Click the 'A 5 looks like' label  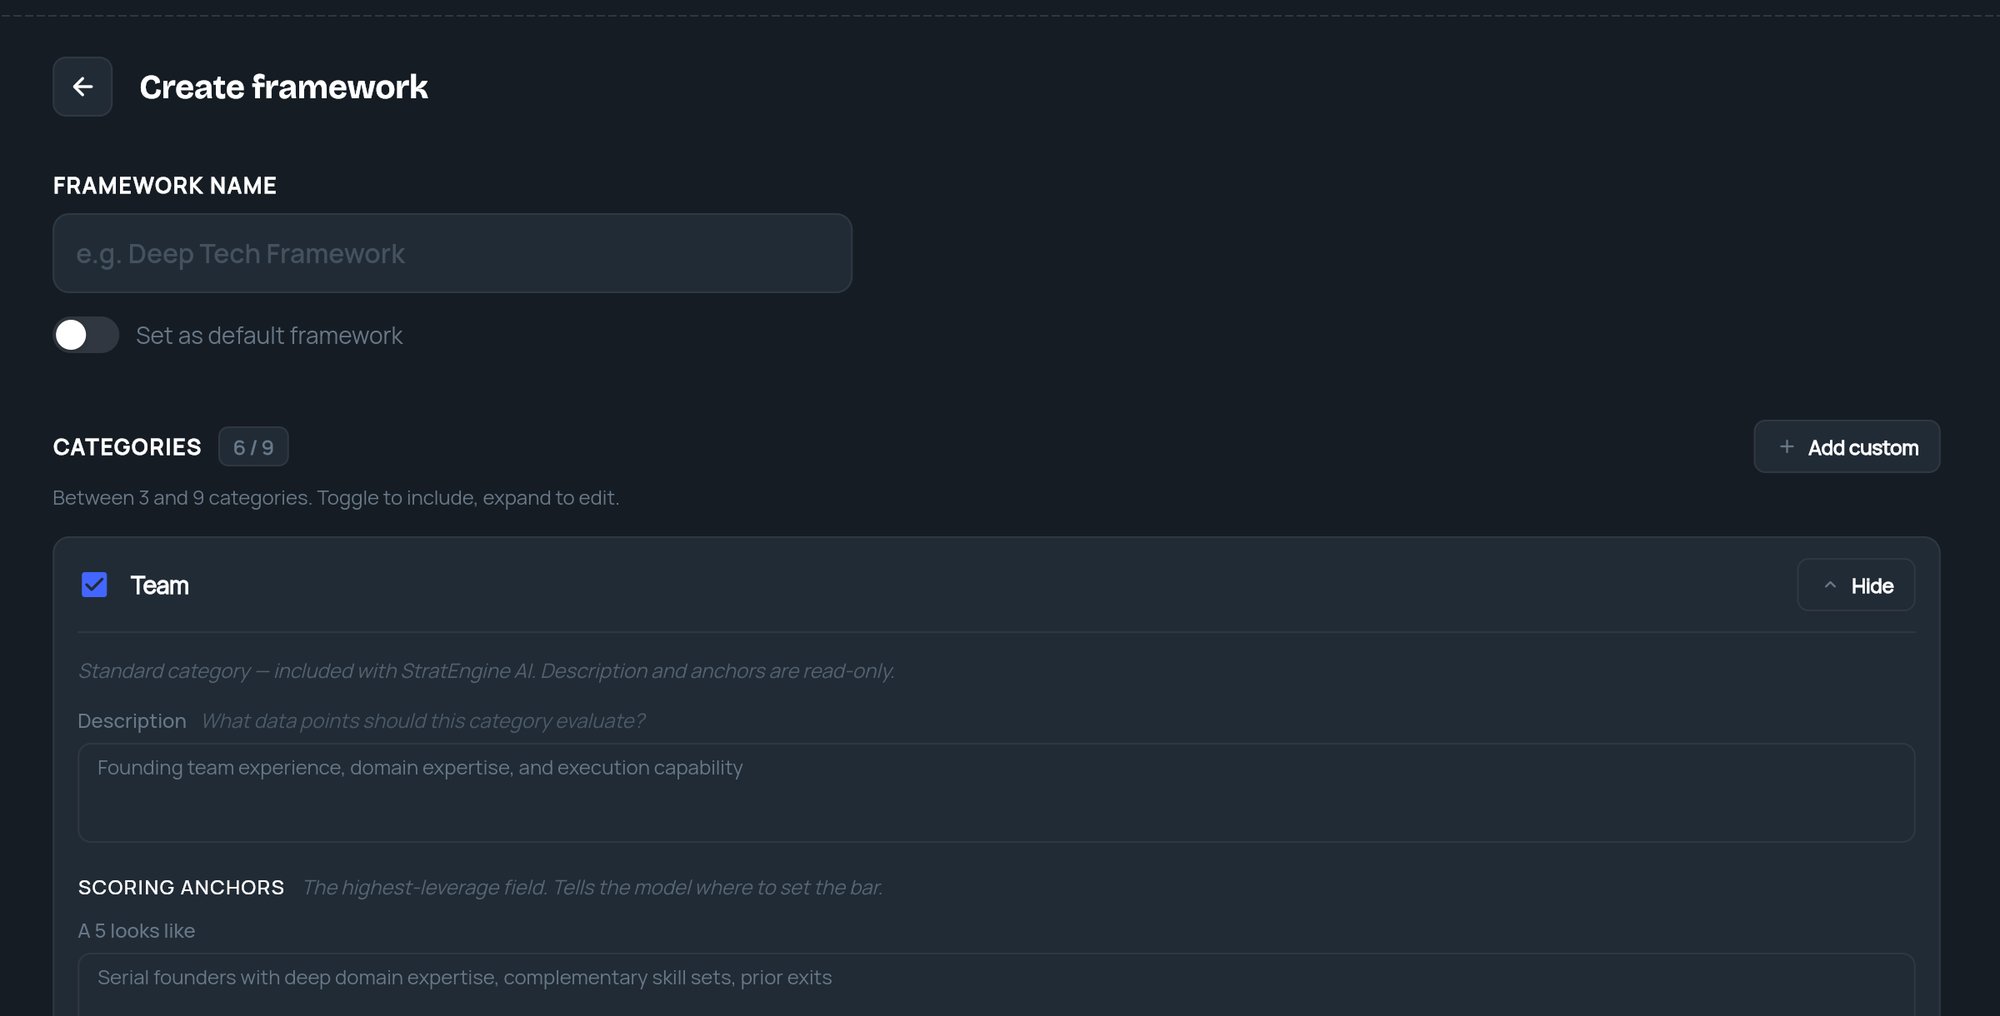[x=136, y=931]
